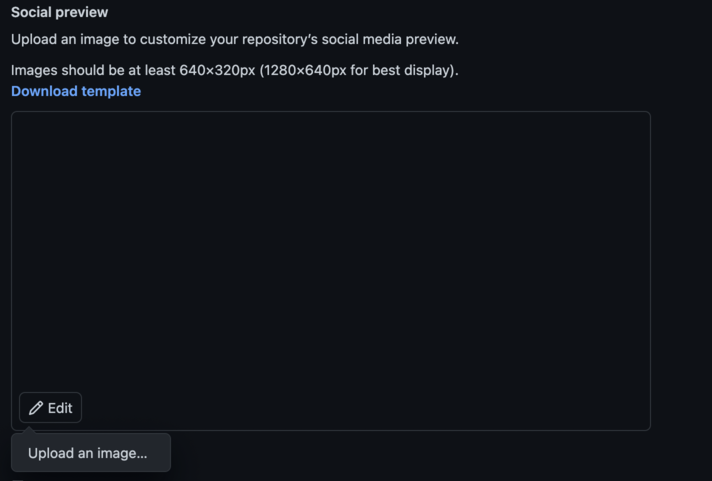
Task: Click the pencil icon in Edit button
Action: 36,408
